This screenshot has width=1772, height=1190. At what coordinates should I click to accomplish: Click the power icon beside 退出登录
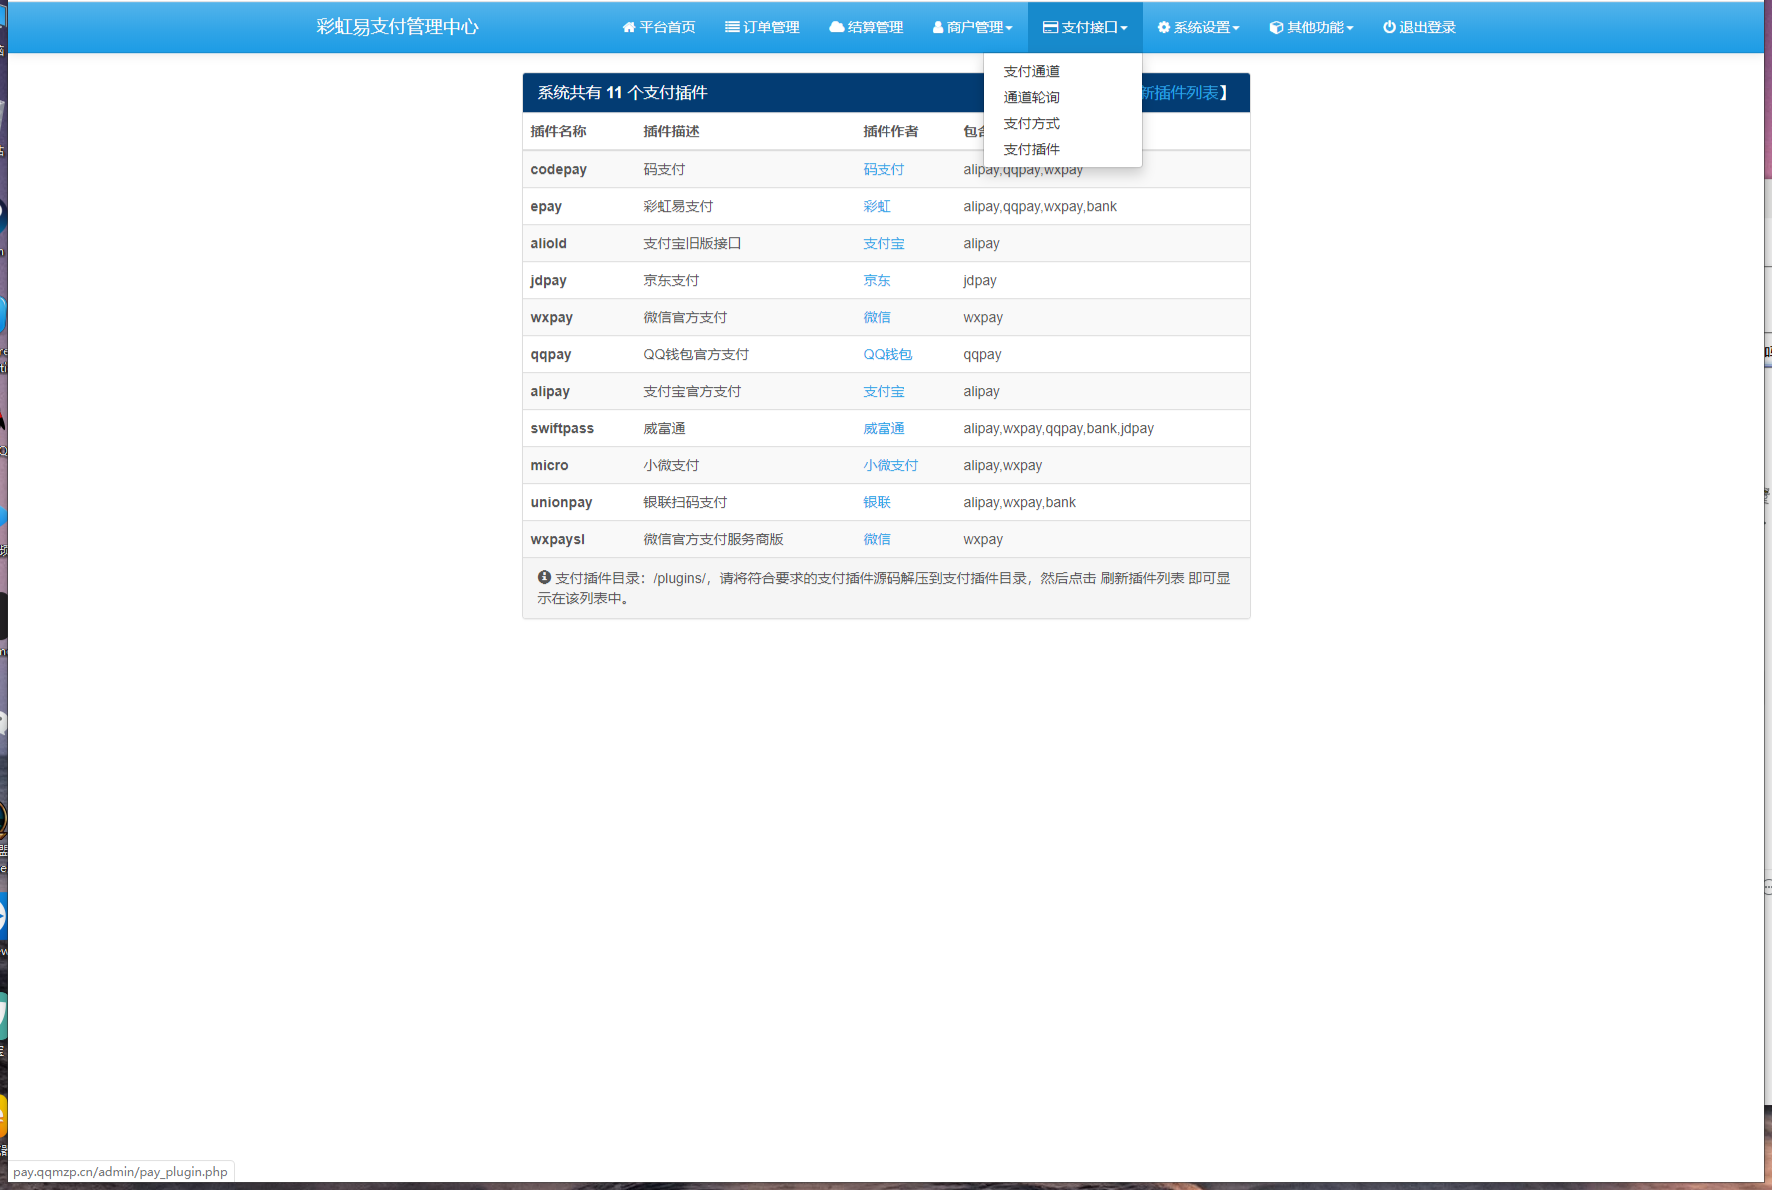click(1389, 28)
